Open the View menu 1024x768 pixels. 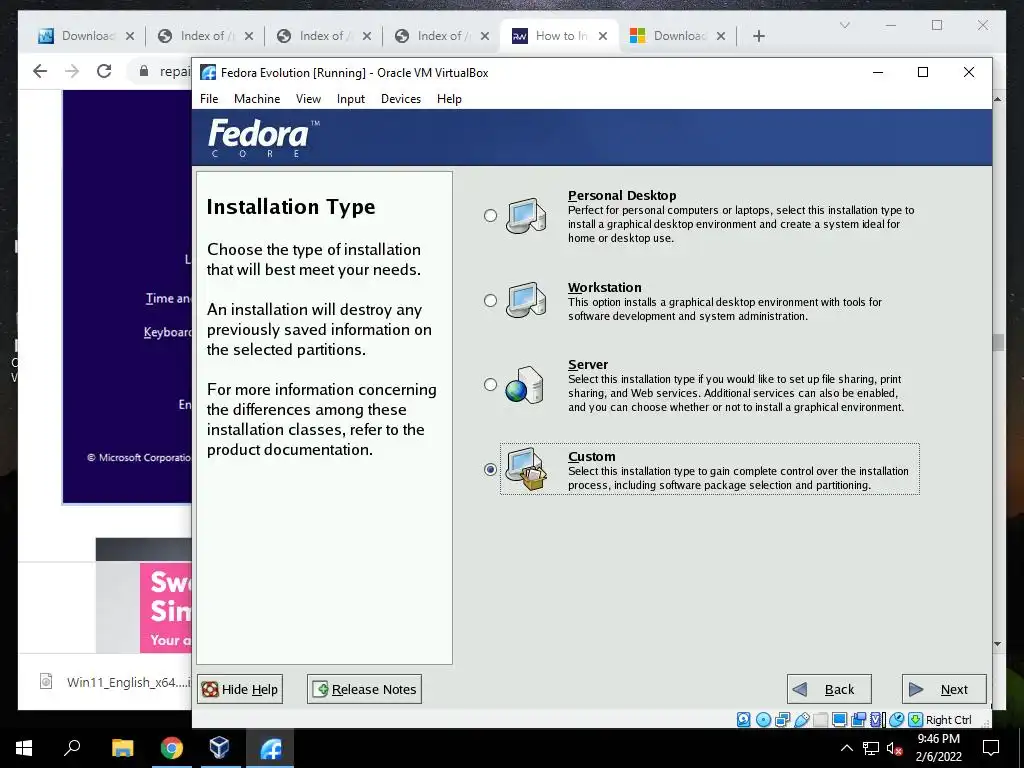[308, 99]
